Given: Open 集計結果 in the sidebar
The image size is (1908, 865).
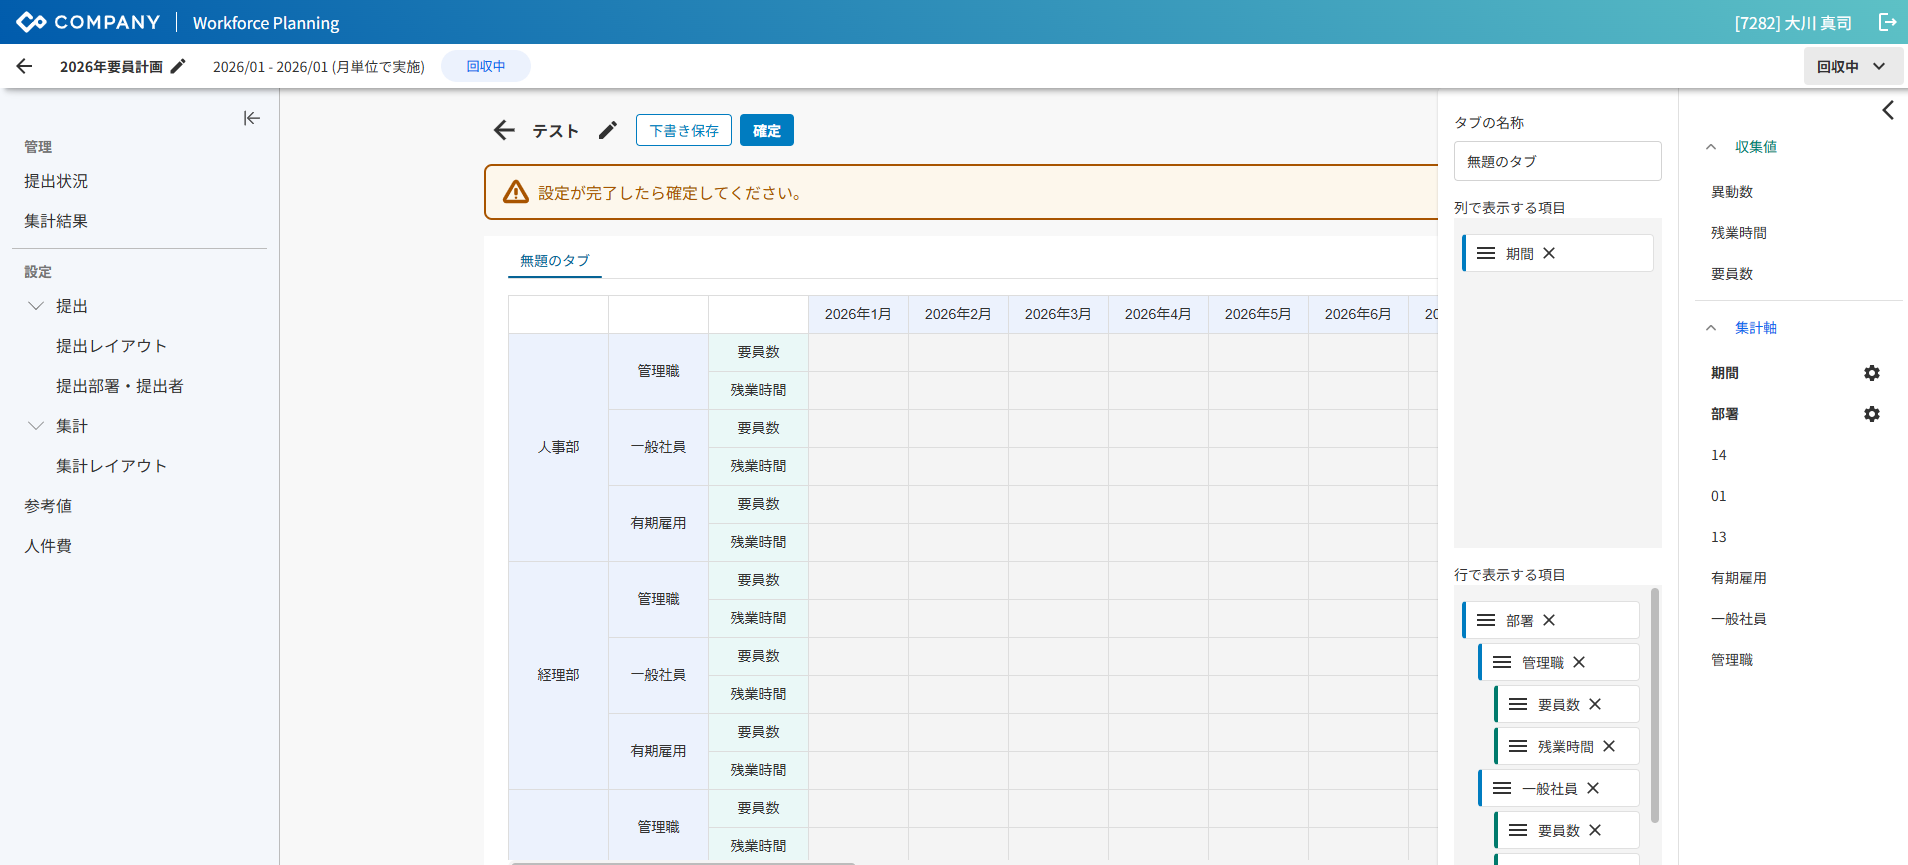Looking at the screenshot, I should [56, 221].
